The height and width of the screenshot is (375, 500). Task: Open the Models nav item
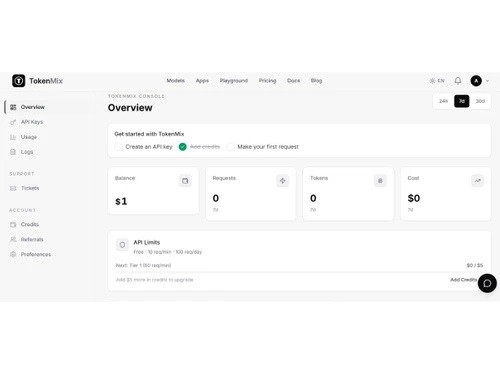pyautogui.click(x=175, y=81)
